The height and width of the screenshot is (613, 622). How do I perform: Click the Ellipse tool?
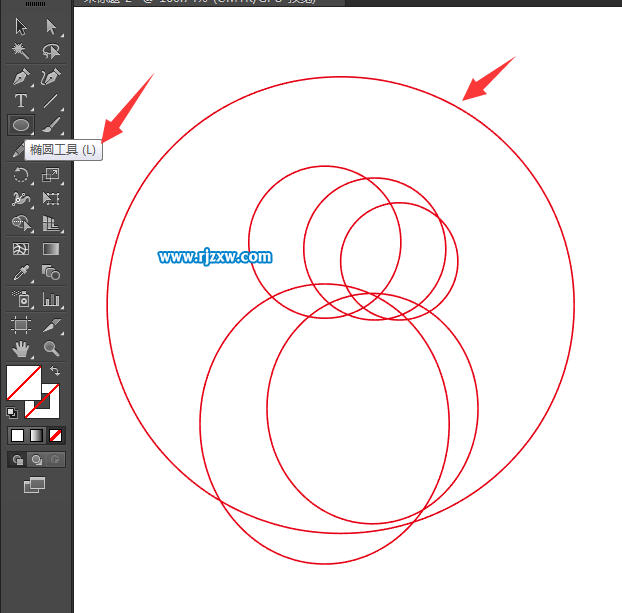coord(21,125)
